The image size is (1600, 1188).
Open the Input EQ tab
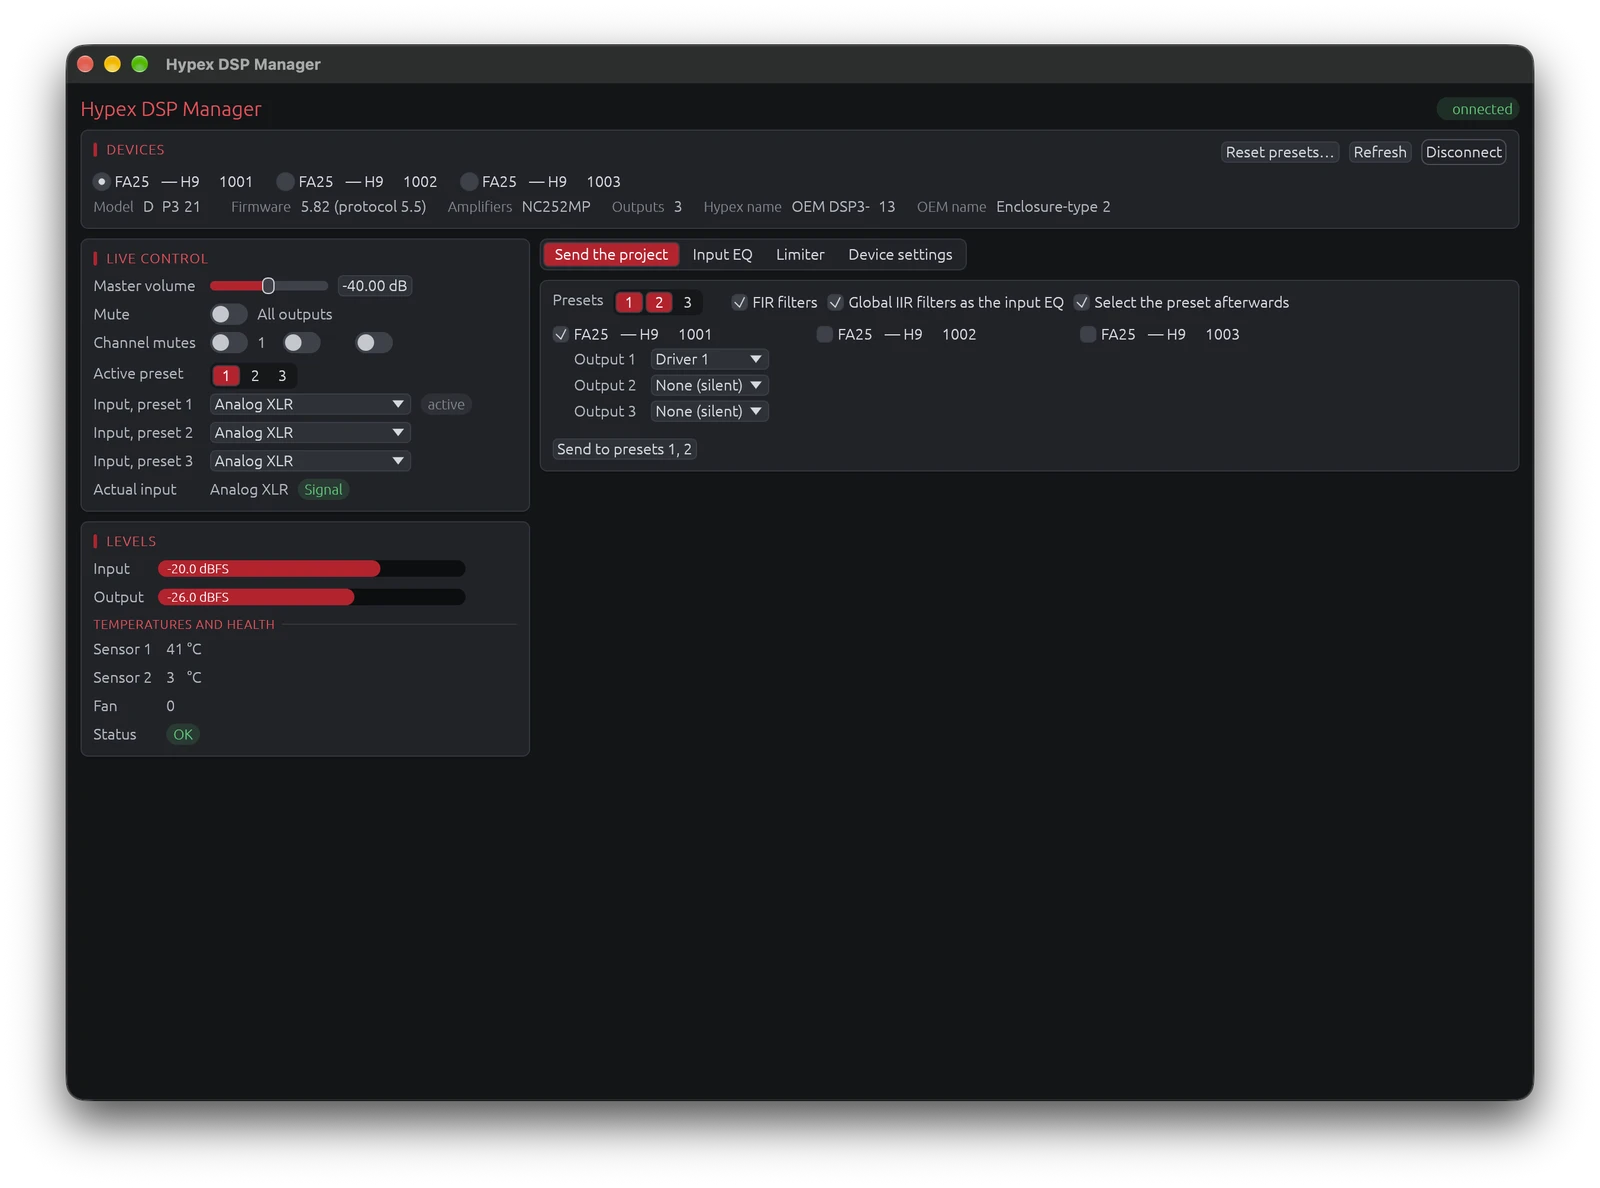[x=722, y=255]
